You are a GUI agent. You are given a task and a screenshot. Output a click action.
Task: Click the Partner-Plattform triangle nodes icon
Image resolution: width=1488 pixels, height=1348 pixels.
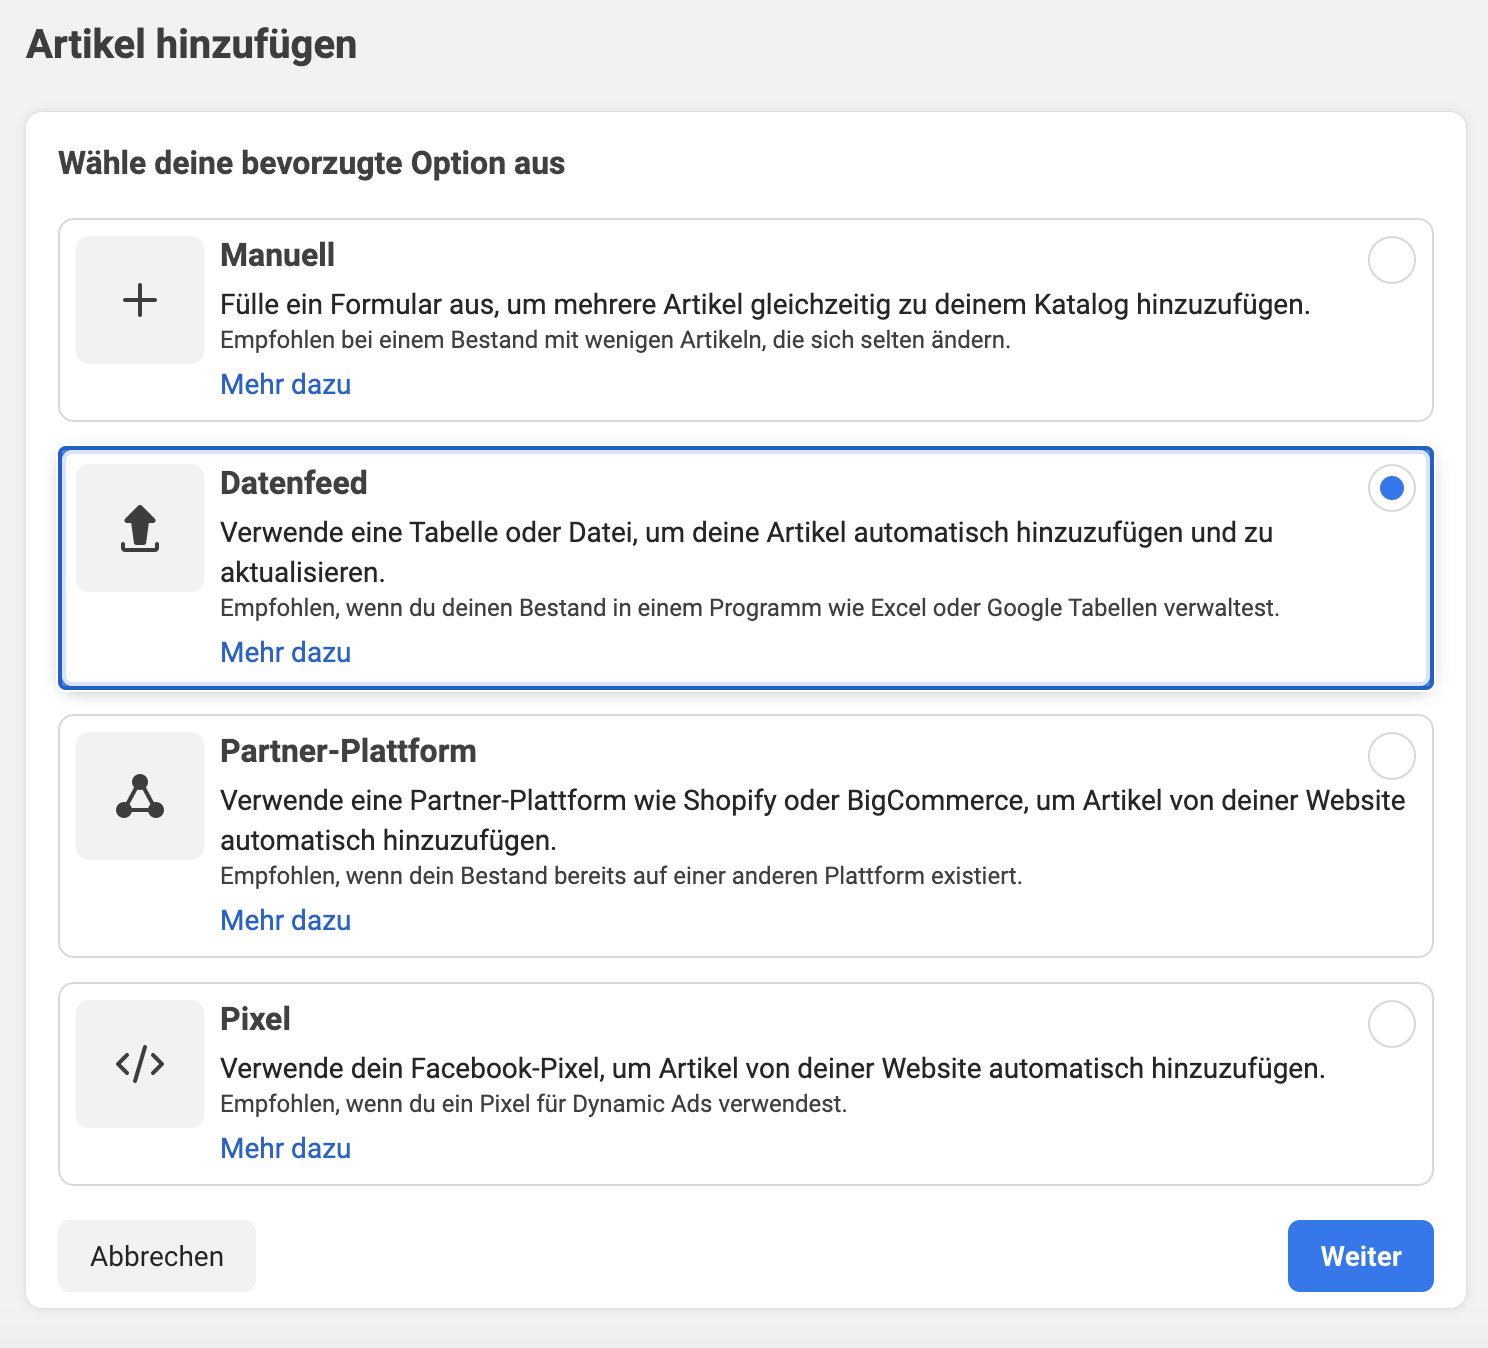[140, 796]
